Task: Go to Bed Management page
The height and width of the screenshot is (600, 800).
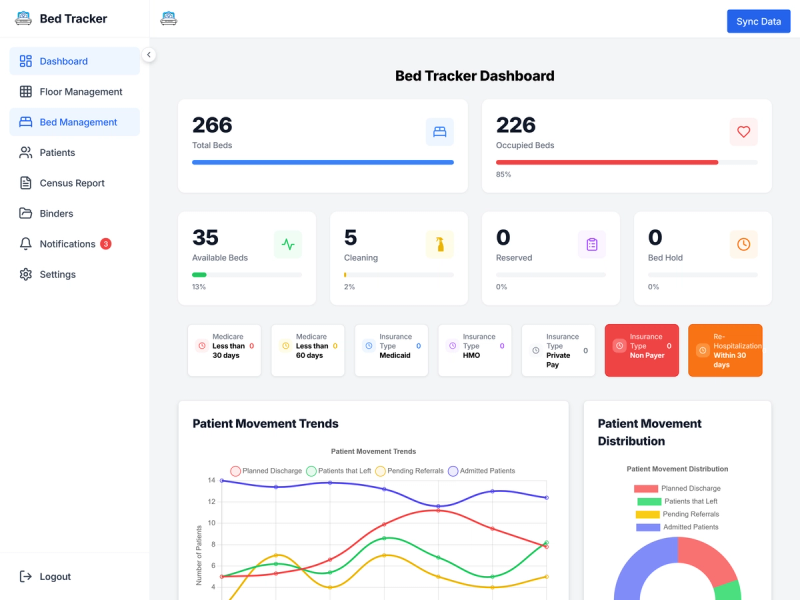Action: coord(74,122)
